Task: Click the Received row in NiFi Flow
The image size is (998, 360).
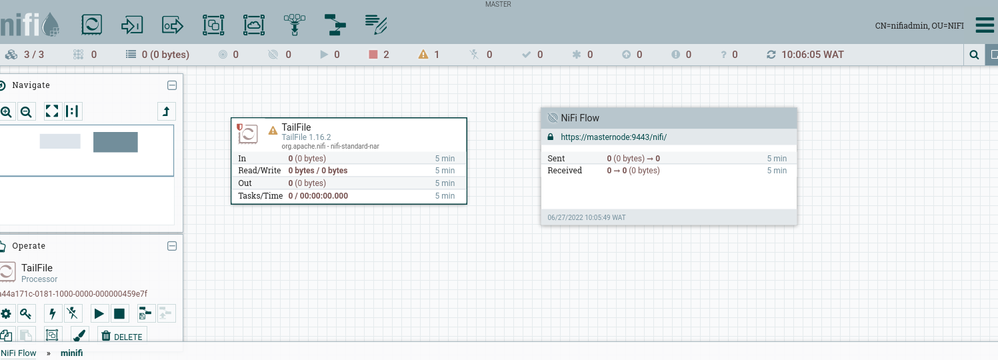Action: (668, 170)
